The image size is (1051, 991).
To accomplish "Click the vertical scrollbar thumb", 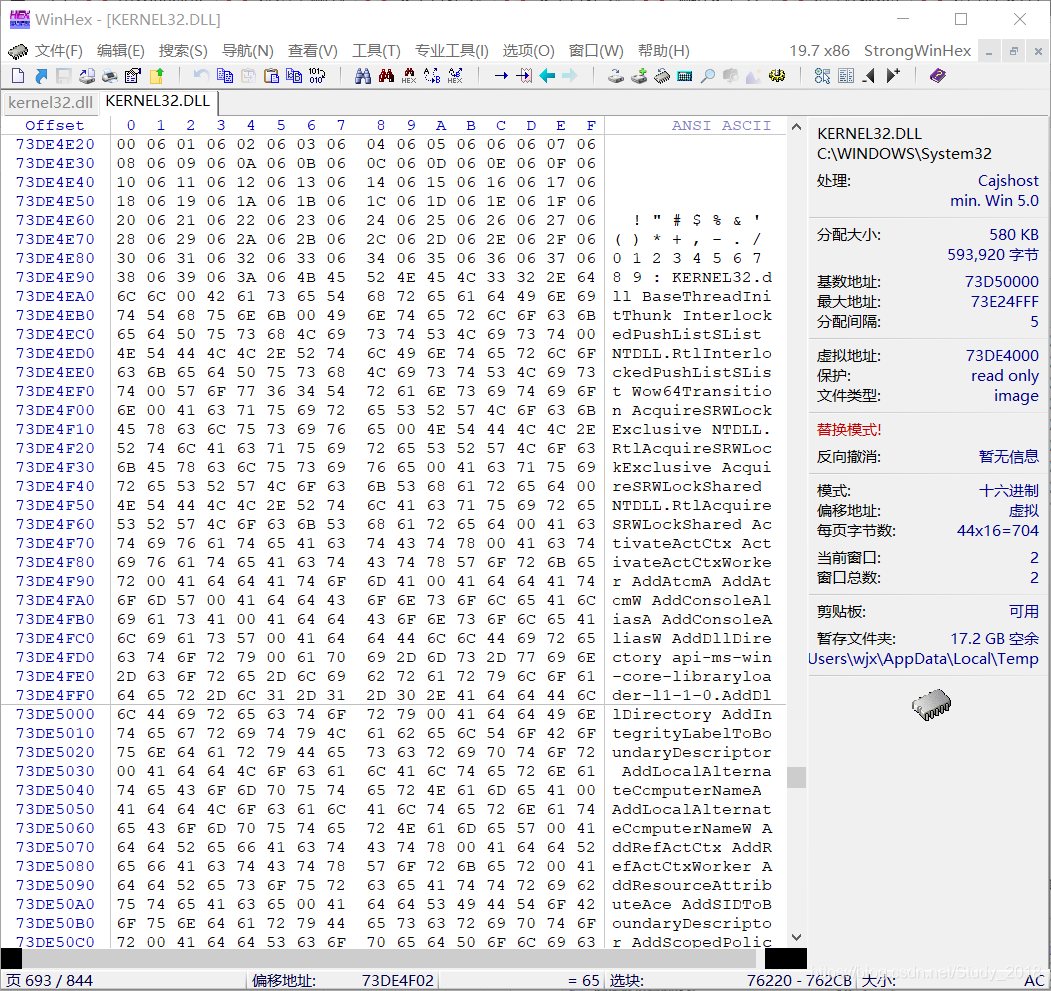I will (796, 777).
